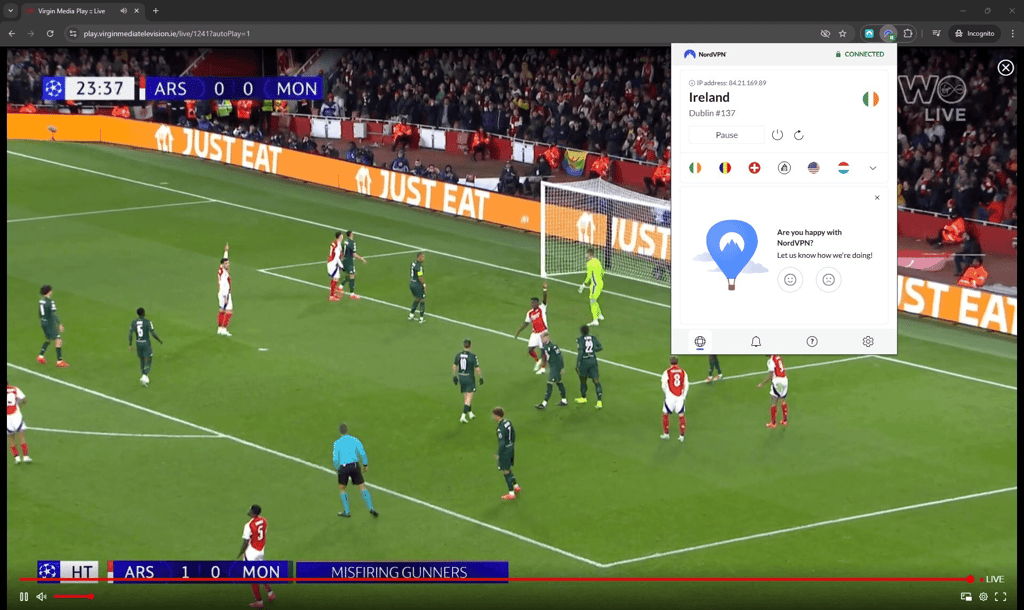
Task: Dismiss the NordVPN feedback card
Action: click(877, 197)
